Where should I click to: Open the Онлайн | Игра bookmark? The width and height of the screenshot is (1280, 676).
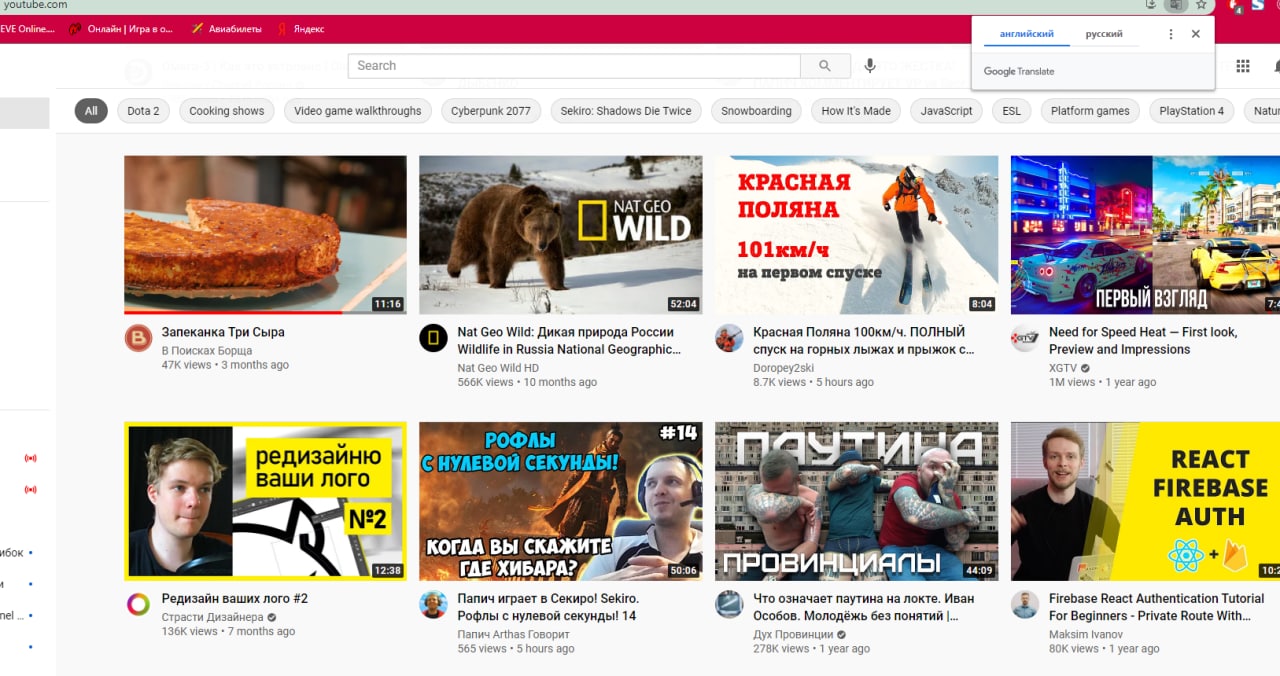pos(121,29)
